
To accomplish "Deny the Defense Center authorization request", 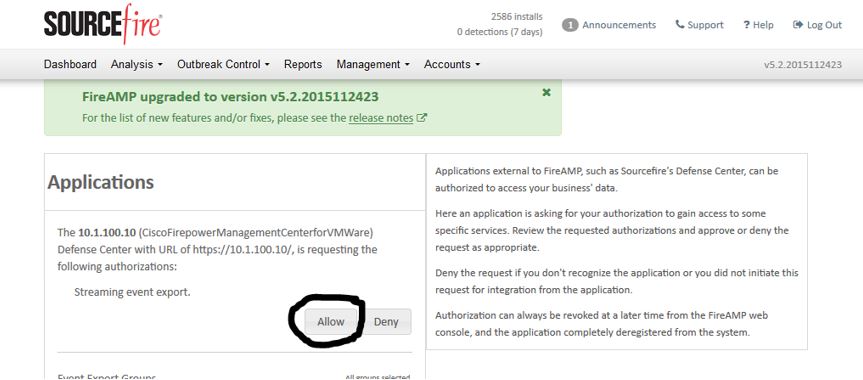I will pyautogui.click(x=386, y=322).
